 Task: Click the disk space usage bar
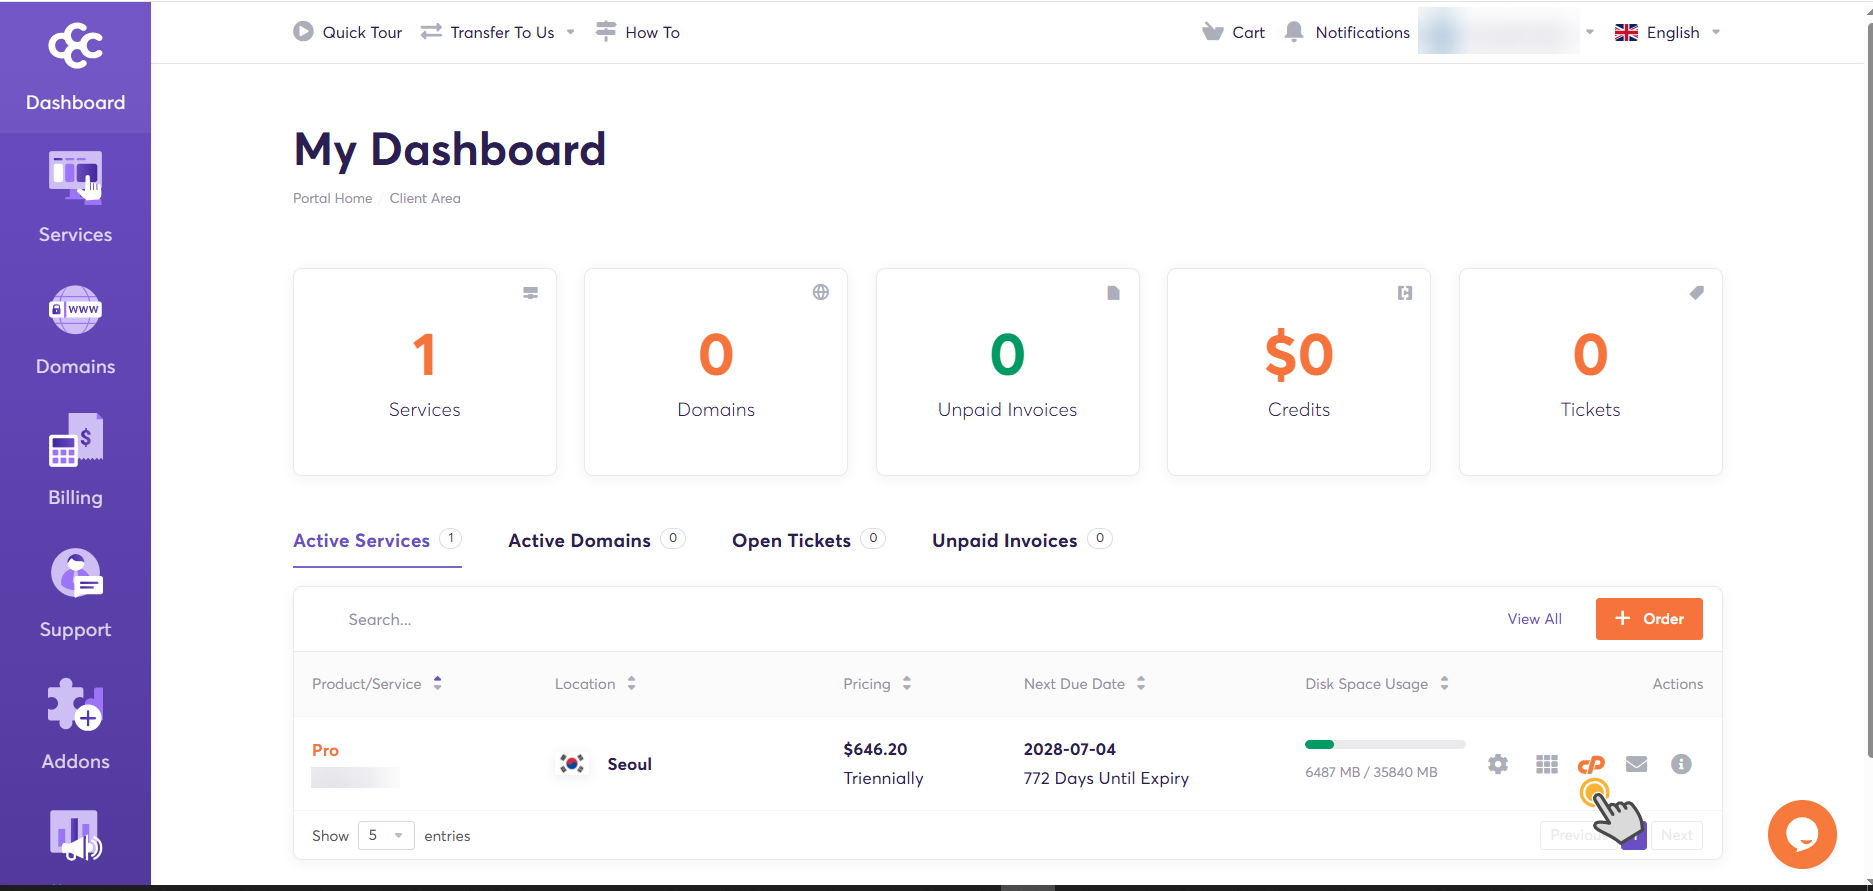pyautogui.click(x=1385, y=745)
